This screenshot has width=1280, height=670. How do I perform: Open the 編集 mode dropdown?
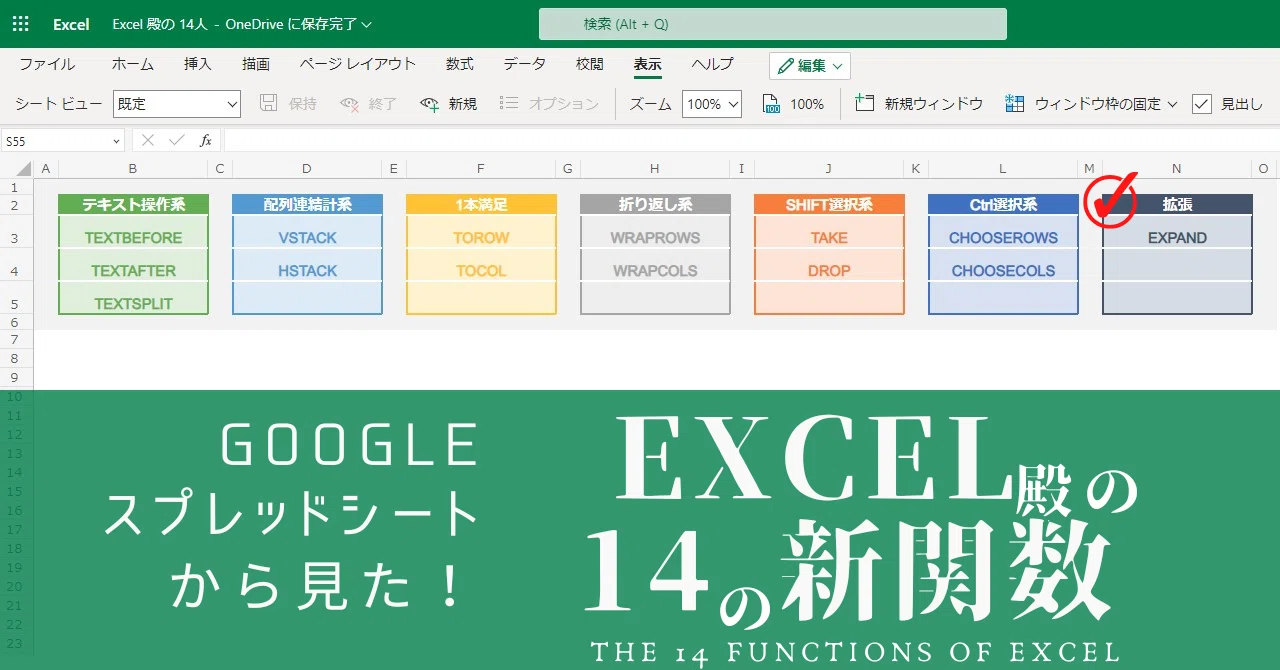pos(810,66)
